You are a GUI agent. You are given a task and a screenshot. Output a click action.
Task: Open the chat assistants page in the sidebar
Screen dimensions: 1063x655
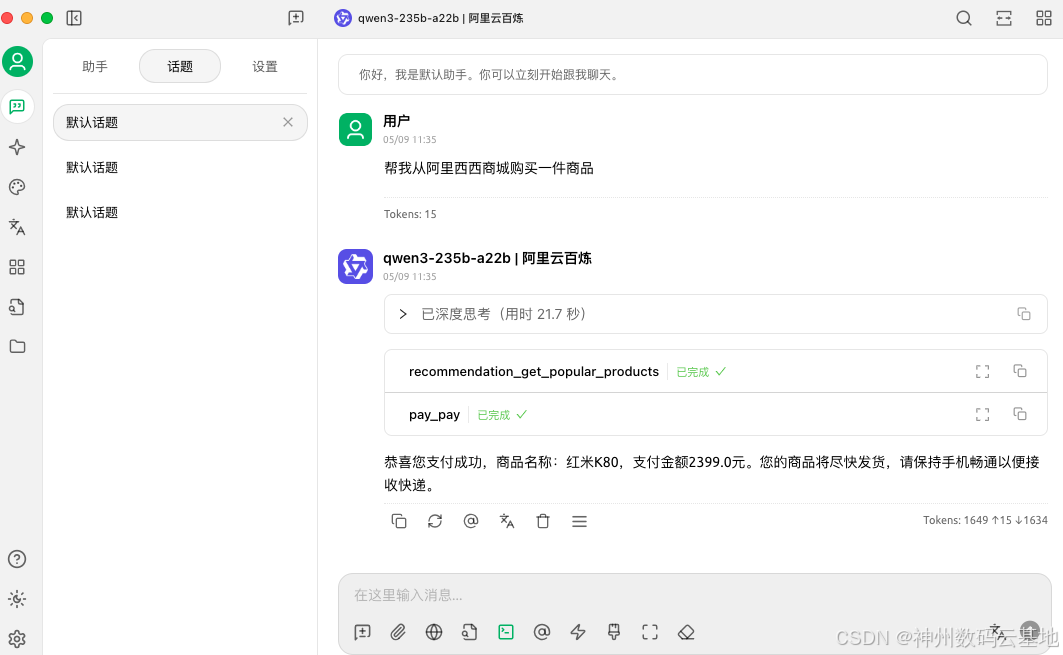point(18,106)
